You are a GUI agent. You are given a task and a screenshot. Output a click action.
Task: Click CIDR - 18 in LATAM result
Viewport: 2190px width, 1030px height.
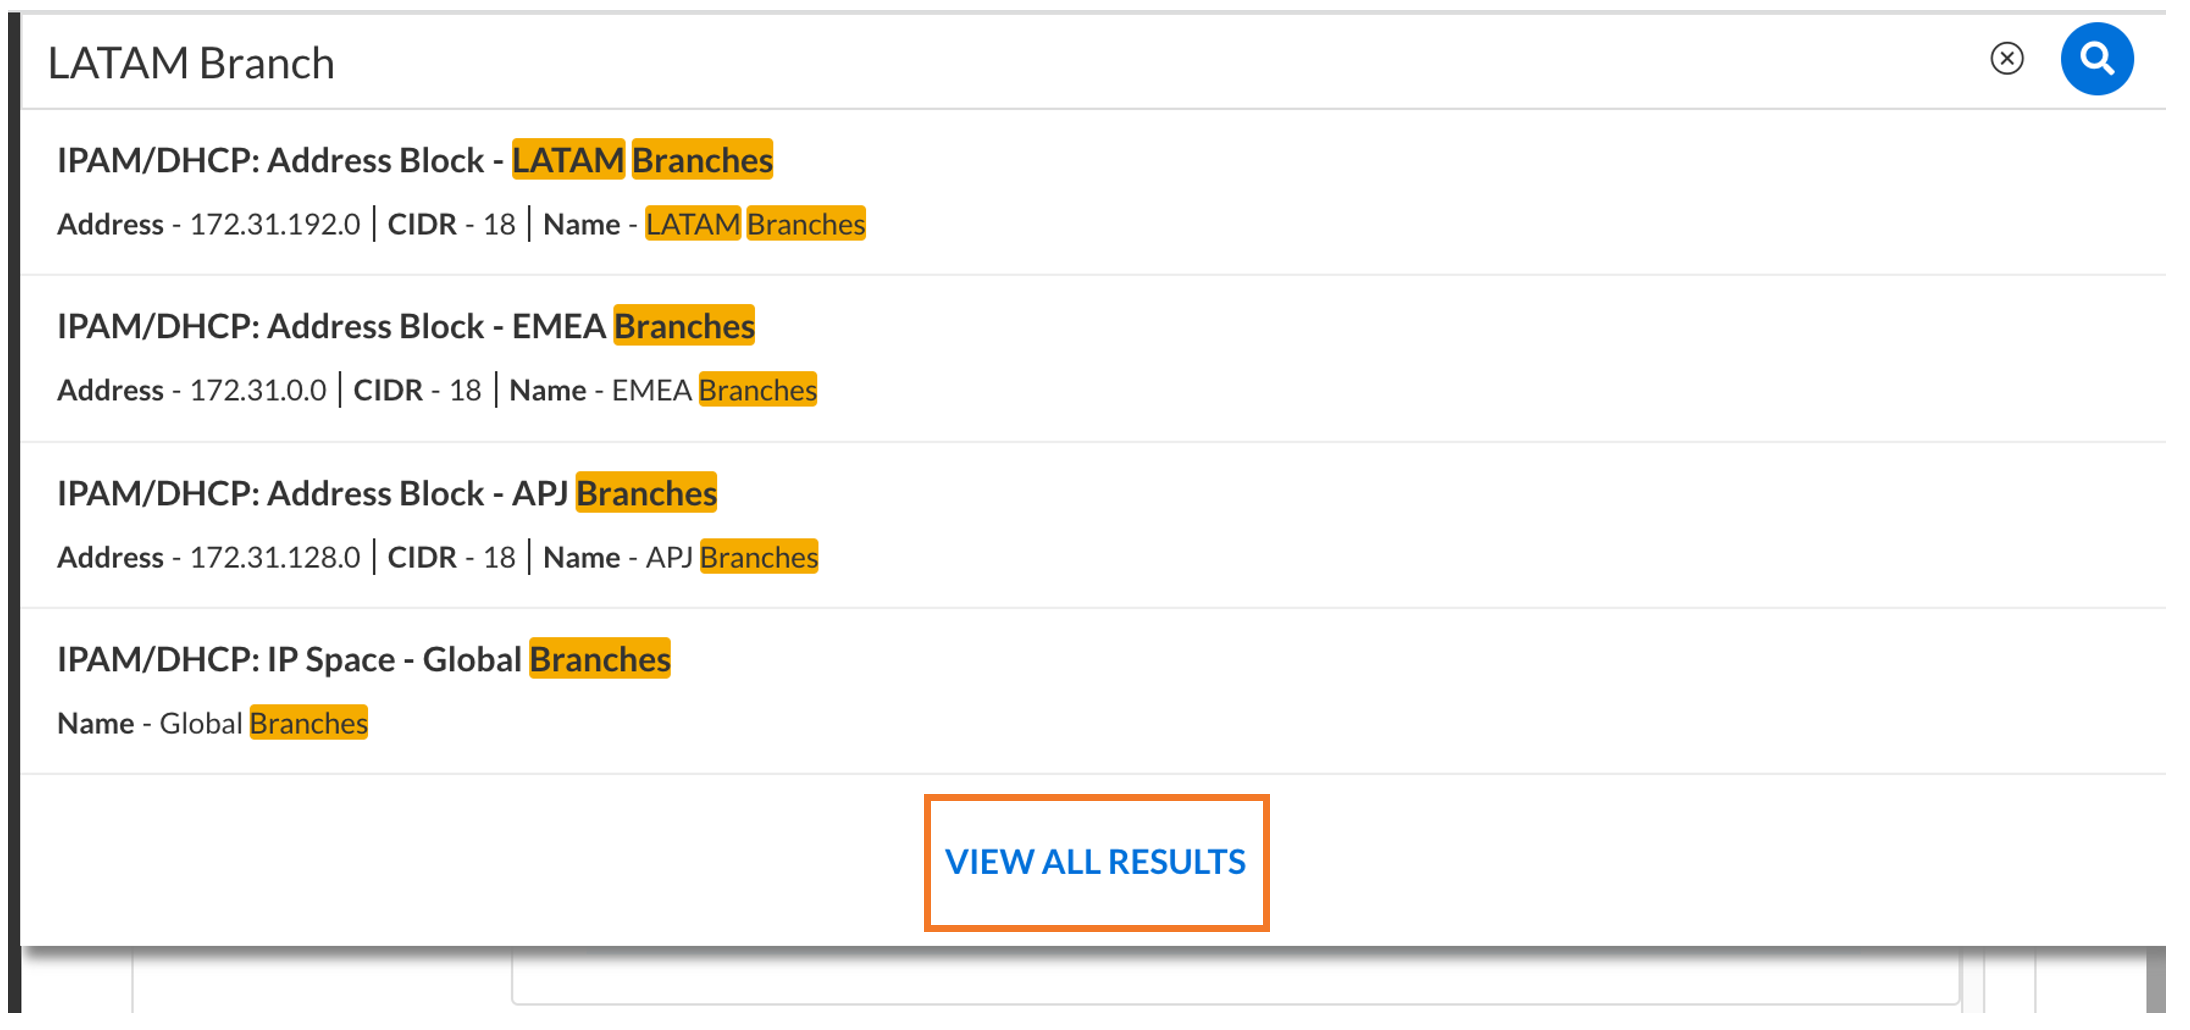click(x=451, y=224)
